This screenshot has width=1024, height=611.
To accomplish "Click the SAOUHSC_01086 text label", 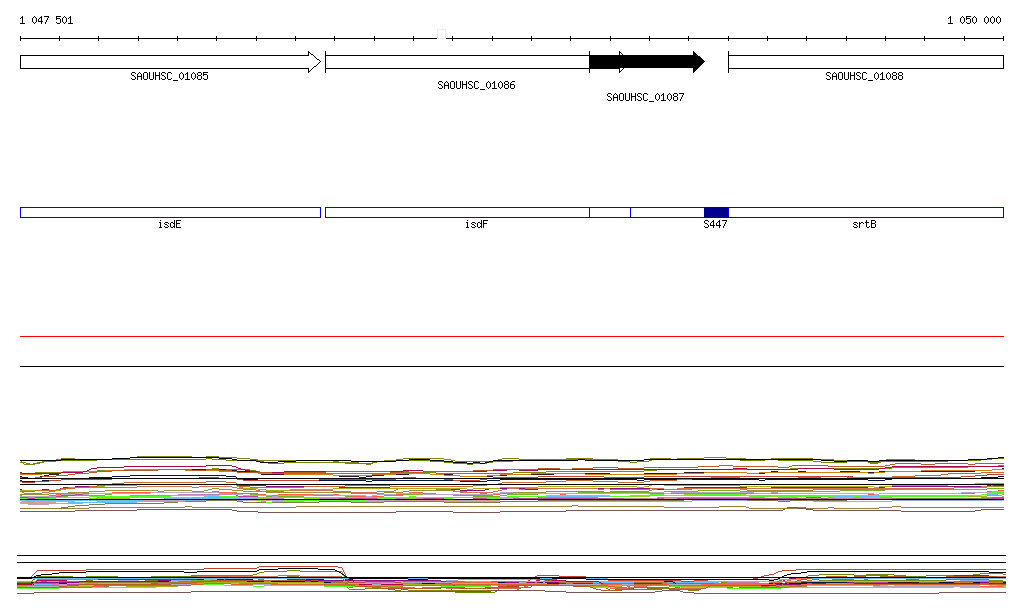I will point(476,86).
